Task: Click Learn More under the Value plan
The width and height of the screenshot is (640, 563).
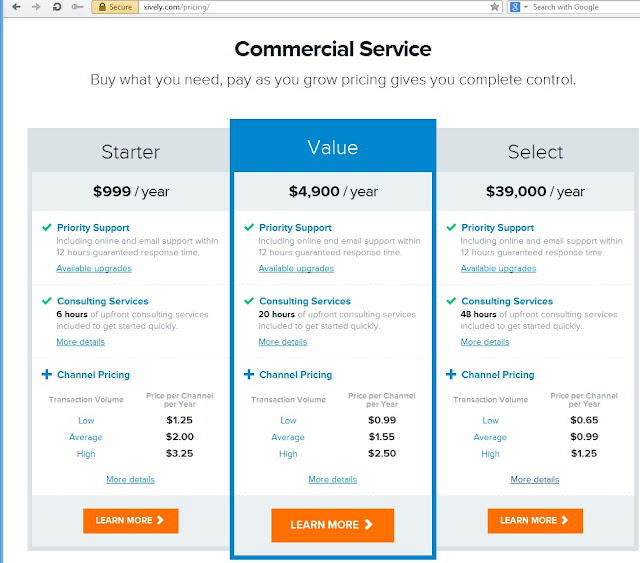Action: [332, 525]
